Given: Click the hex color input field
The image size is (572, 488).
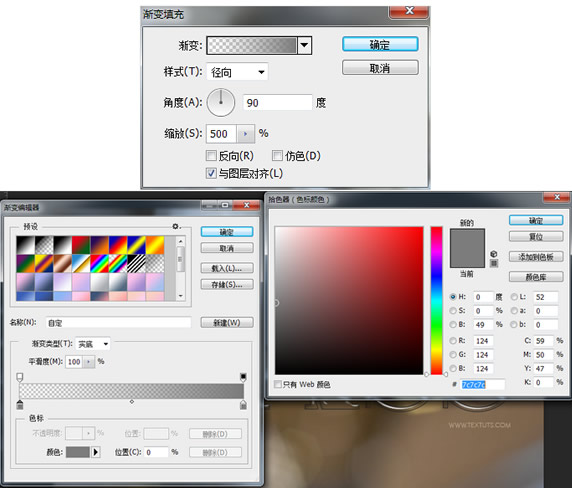Looking at the screenshot, I should coord(483,384).
